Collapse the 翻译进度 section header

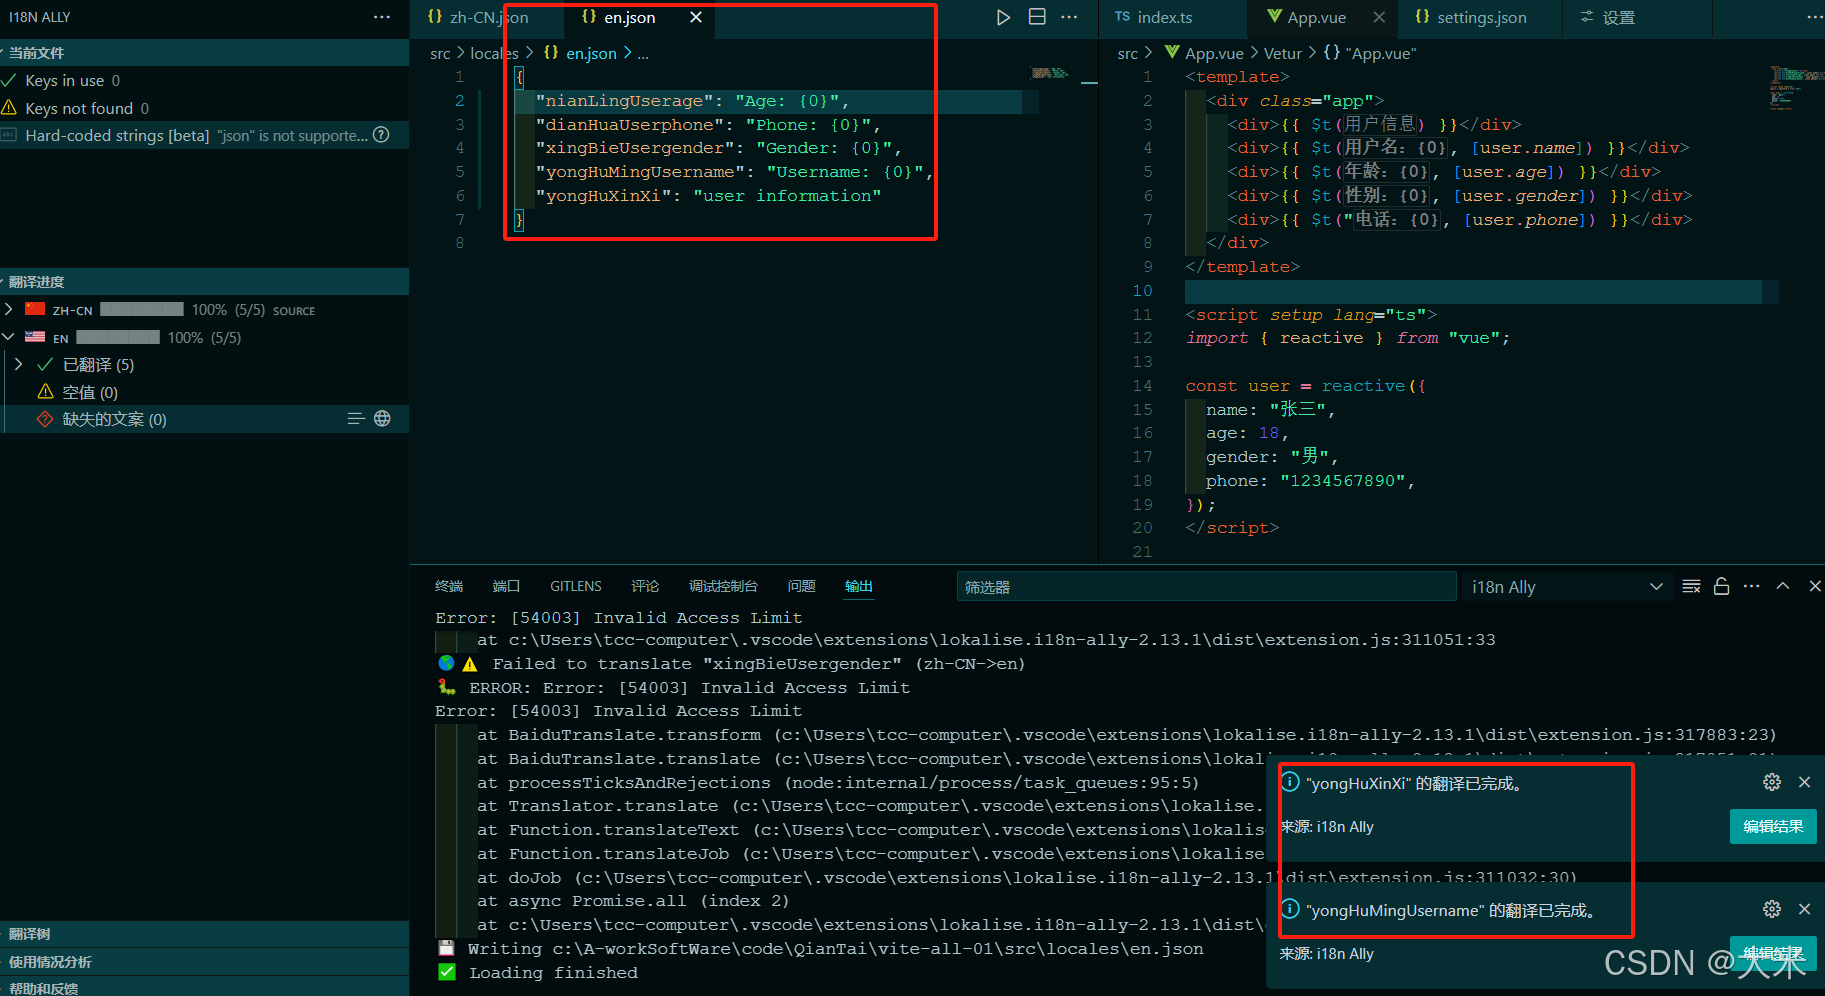[204, 281]
